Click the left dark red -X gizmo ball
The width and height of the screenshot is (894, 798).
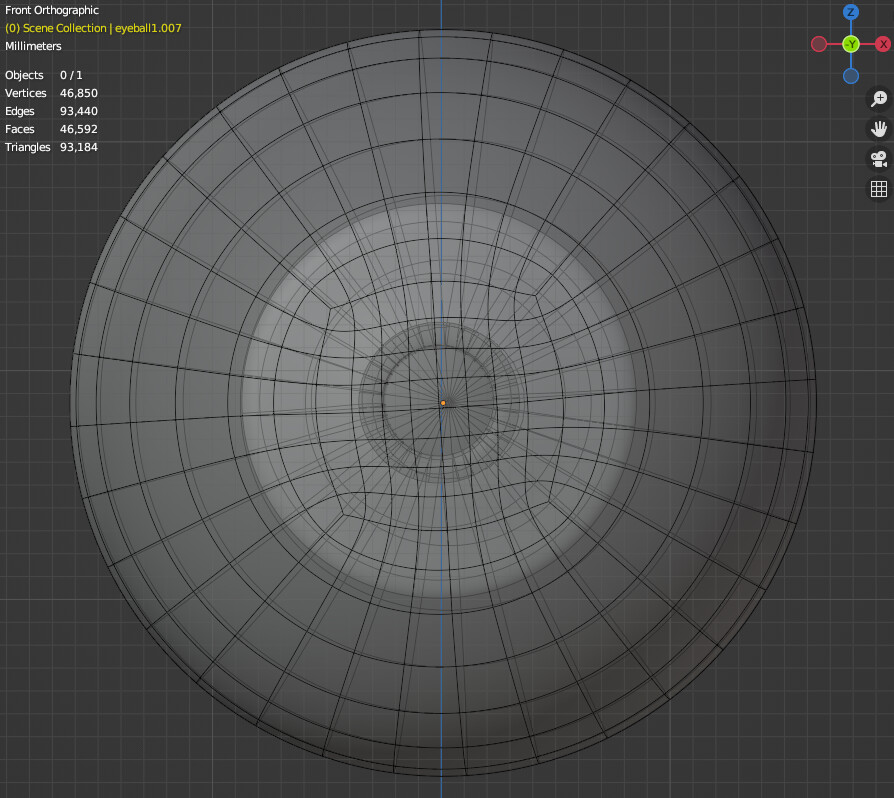click(x=819, y=44)
